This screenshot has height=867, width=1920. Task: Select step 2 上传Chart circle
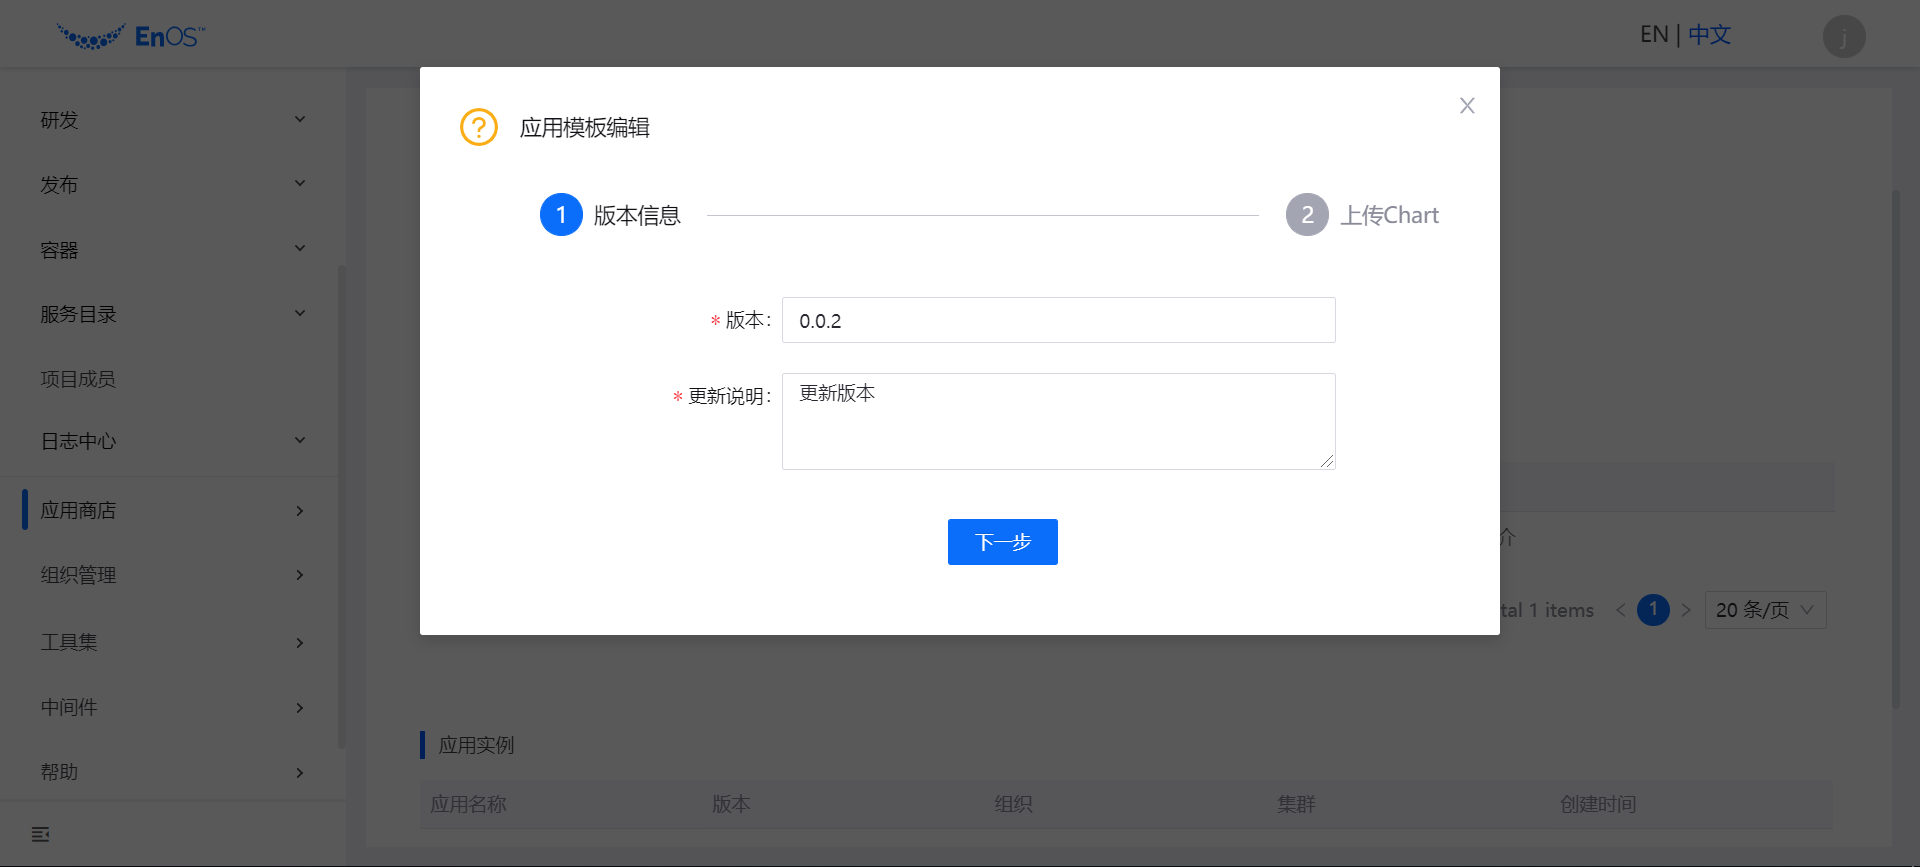pos(1307,215)
